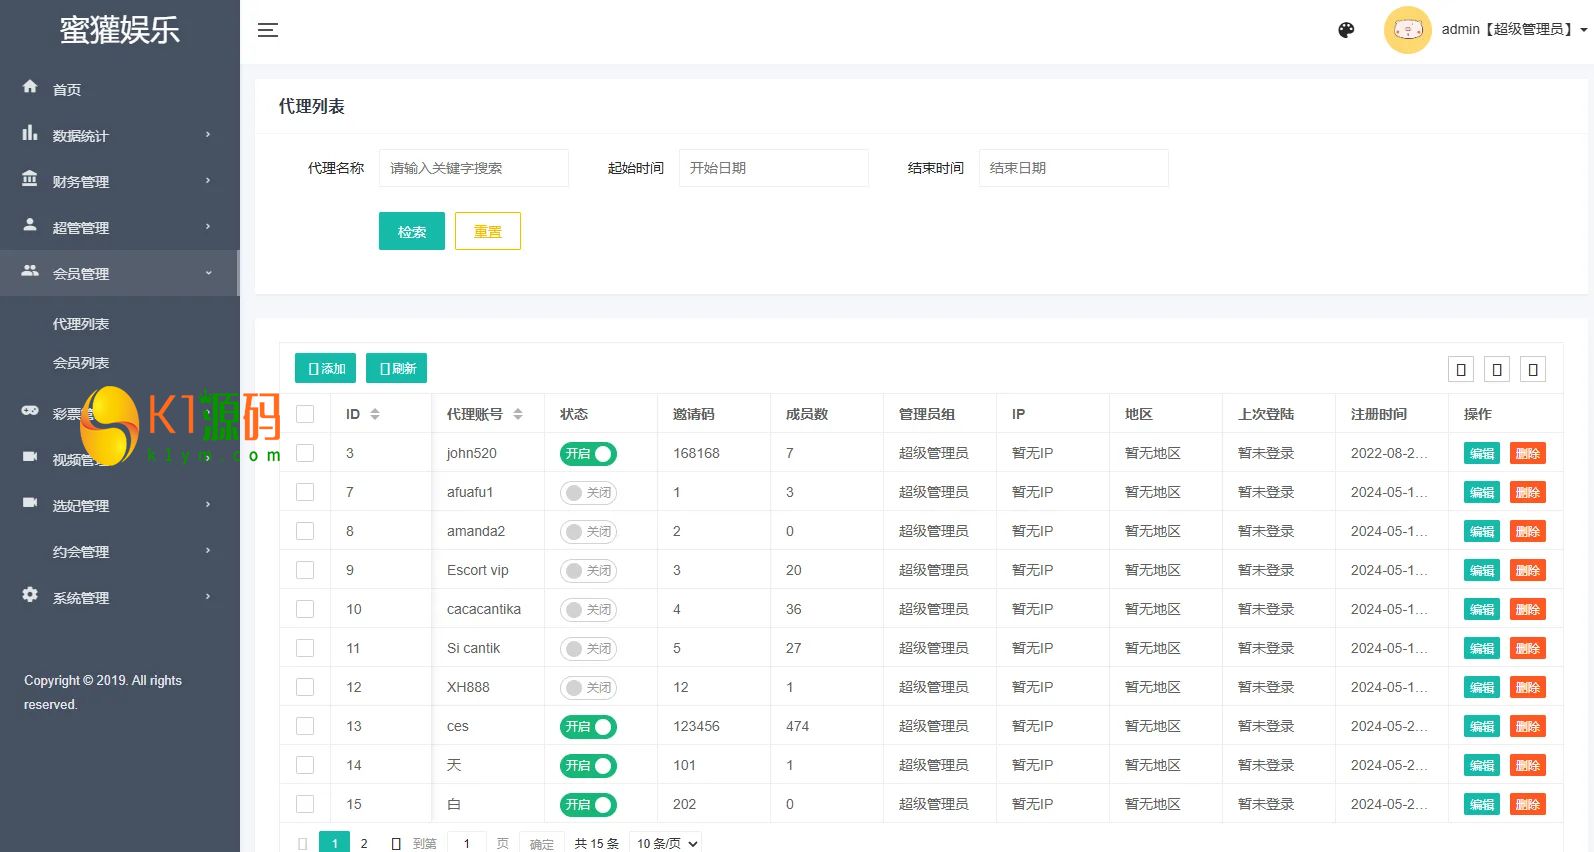
Task: Open the 结束日期 end date field
Action: (x=1074, y=168)
